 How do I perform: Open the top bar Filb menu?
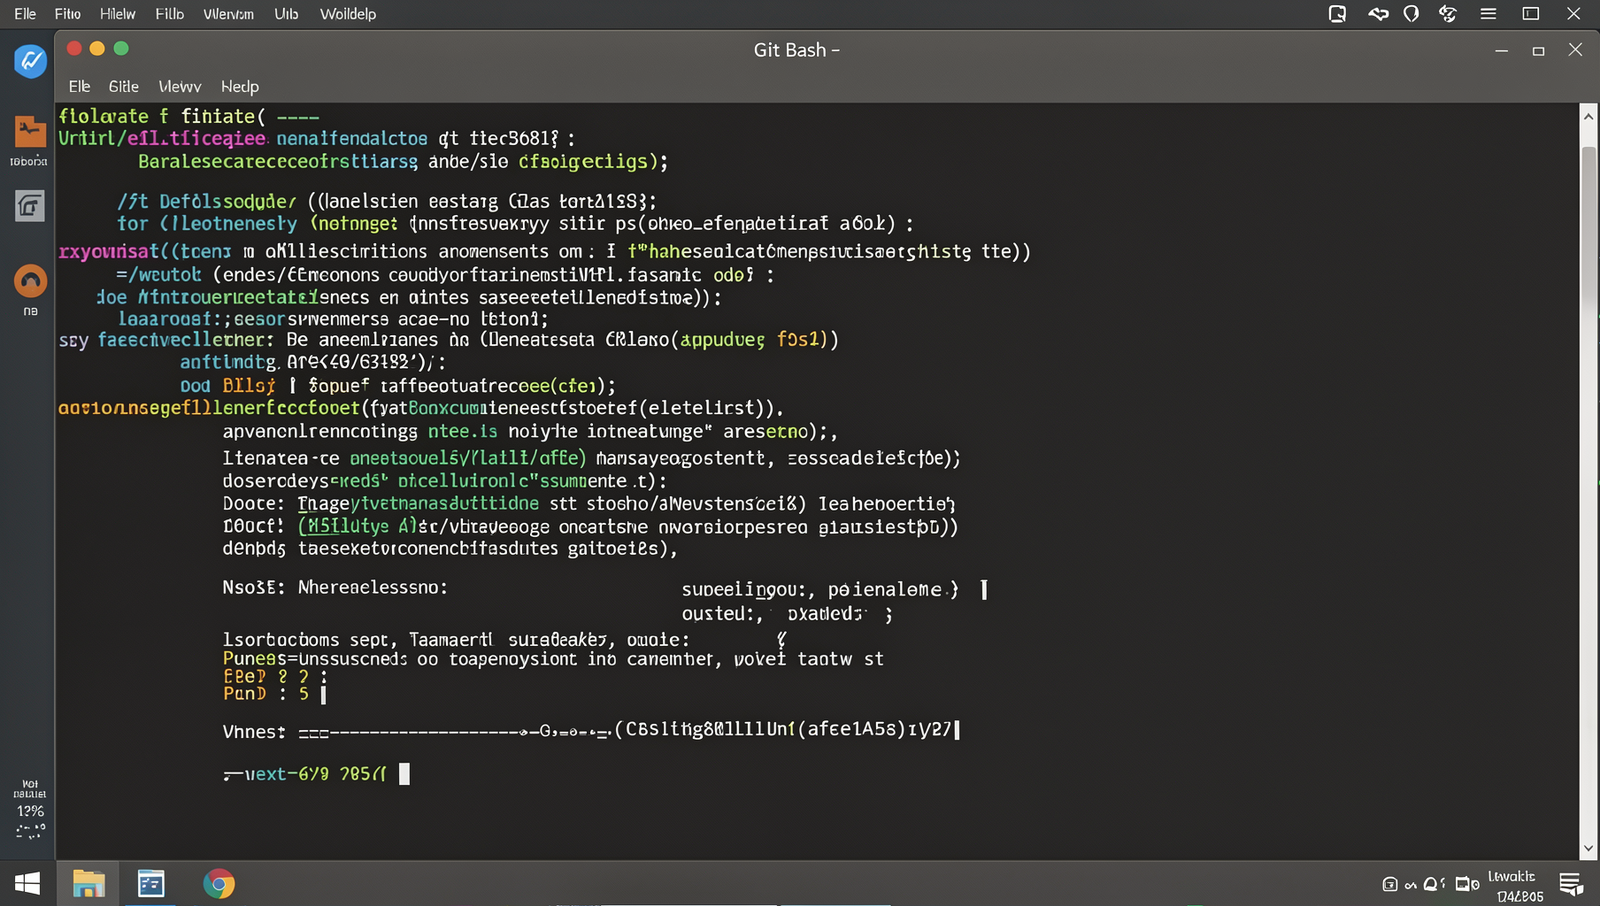(x=169, y=14)
